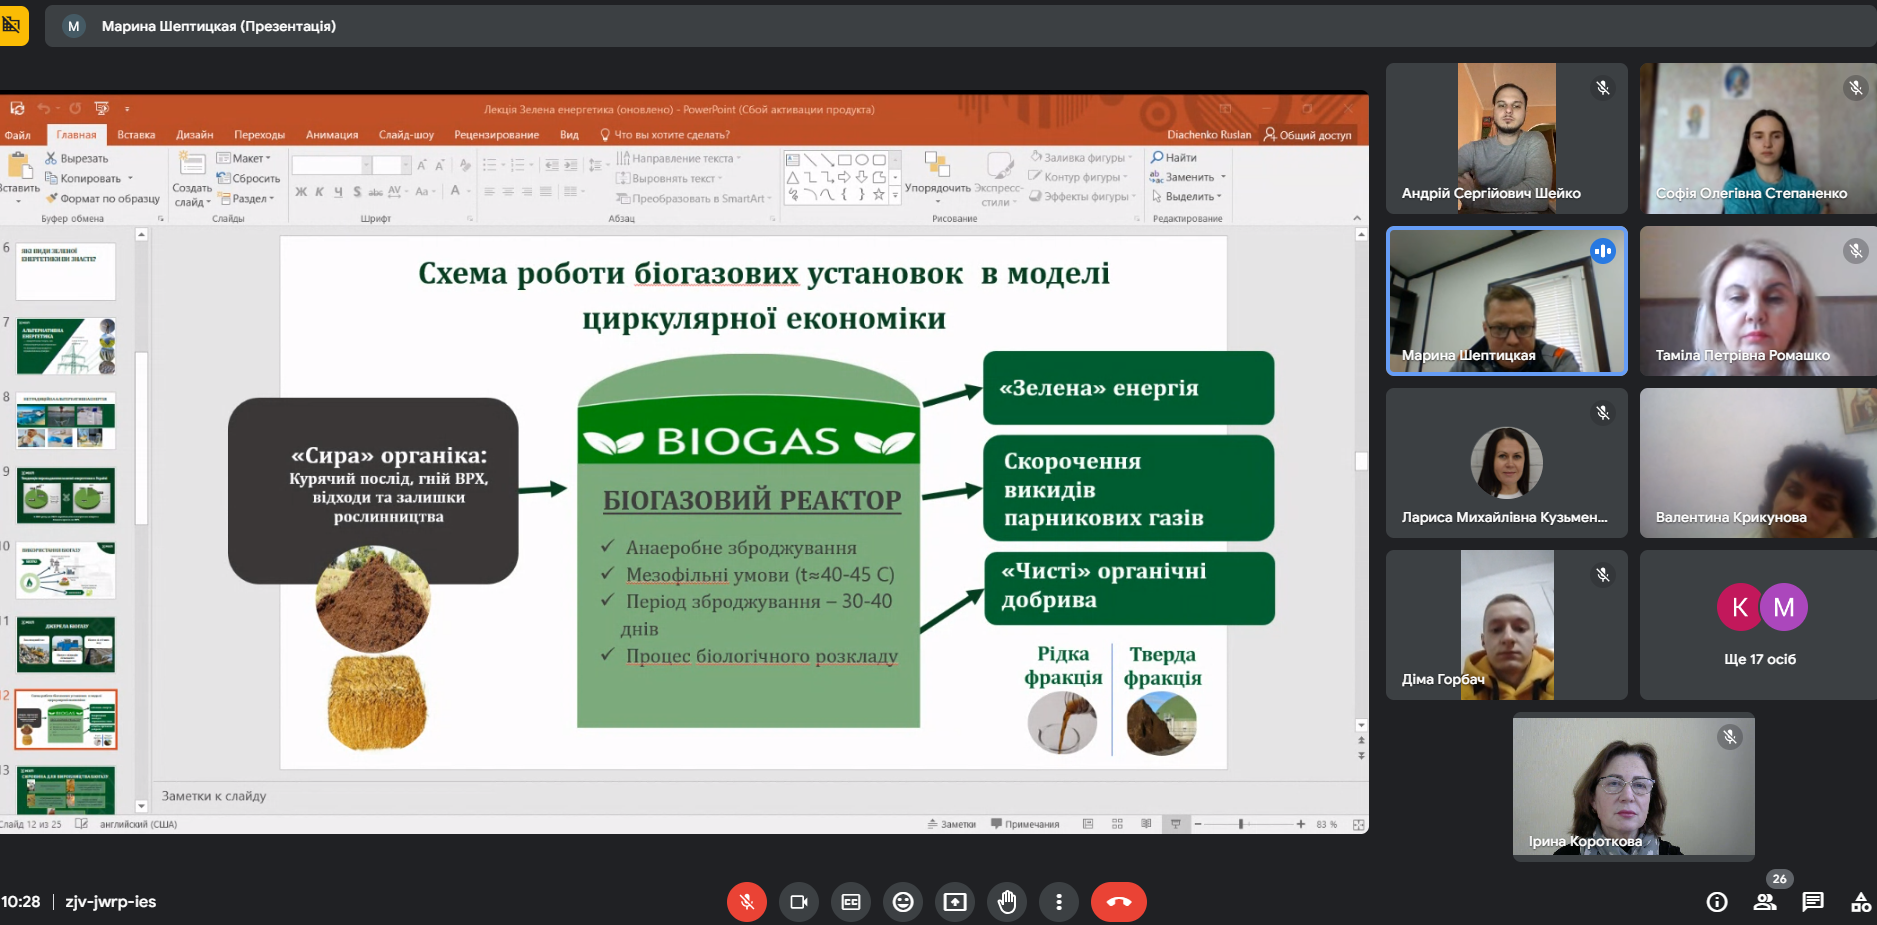Toggle text shadow S formatting

coord(357,191)
